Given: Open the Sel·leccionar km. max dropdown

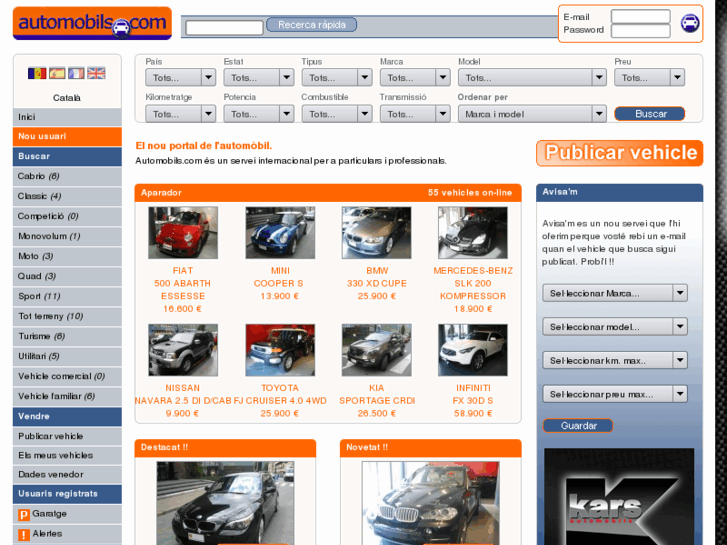Looking at the screenshot, I should (615, 360).
